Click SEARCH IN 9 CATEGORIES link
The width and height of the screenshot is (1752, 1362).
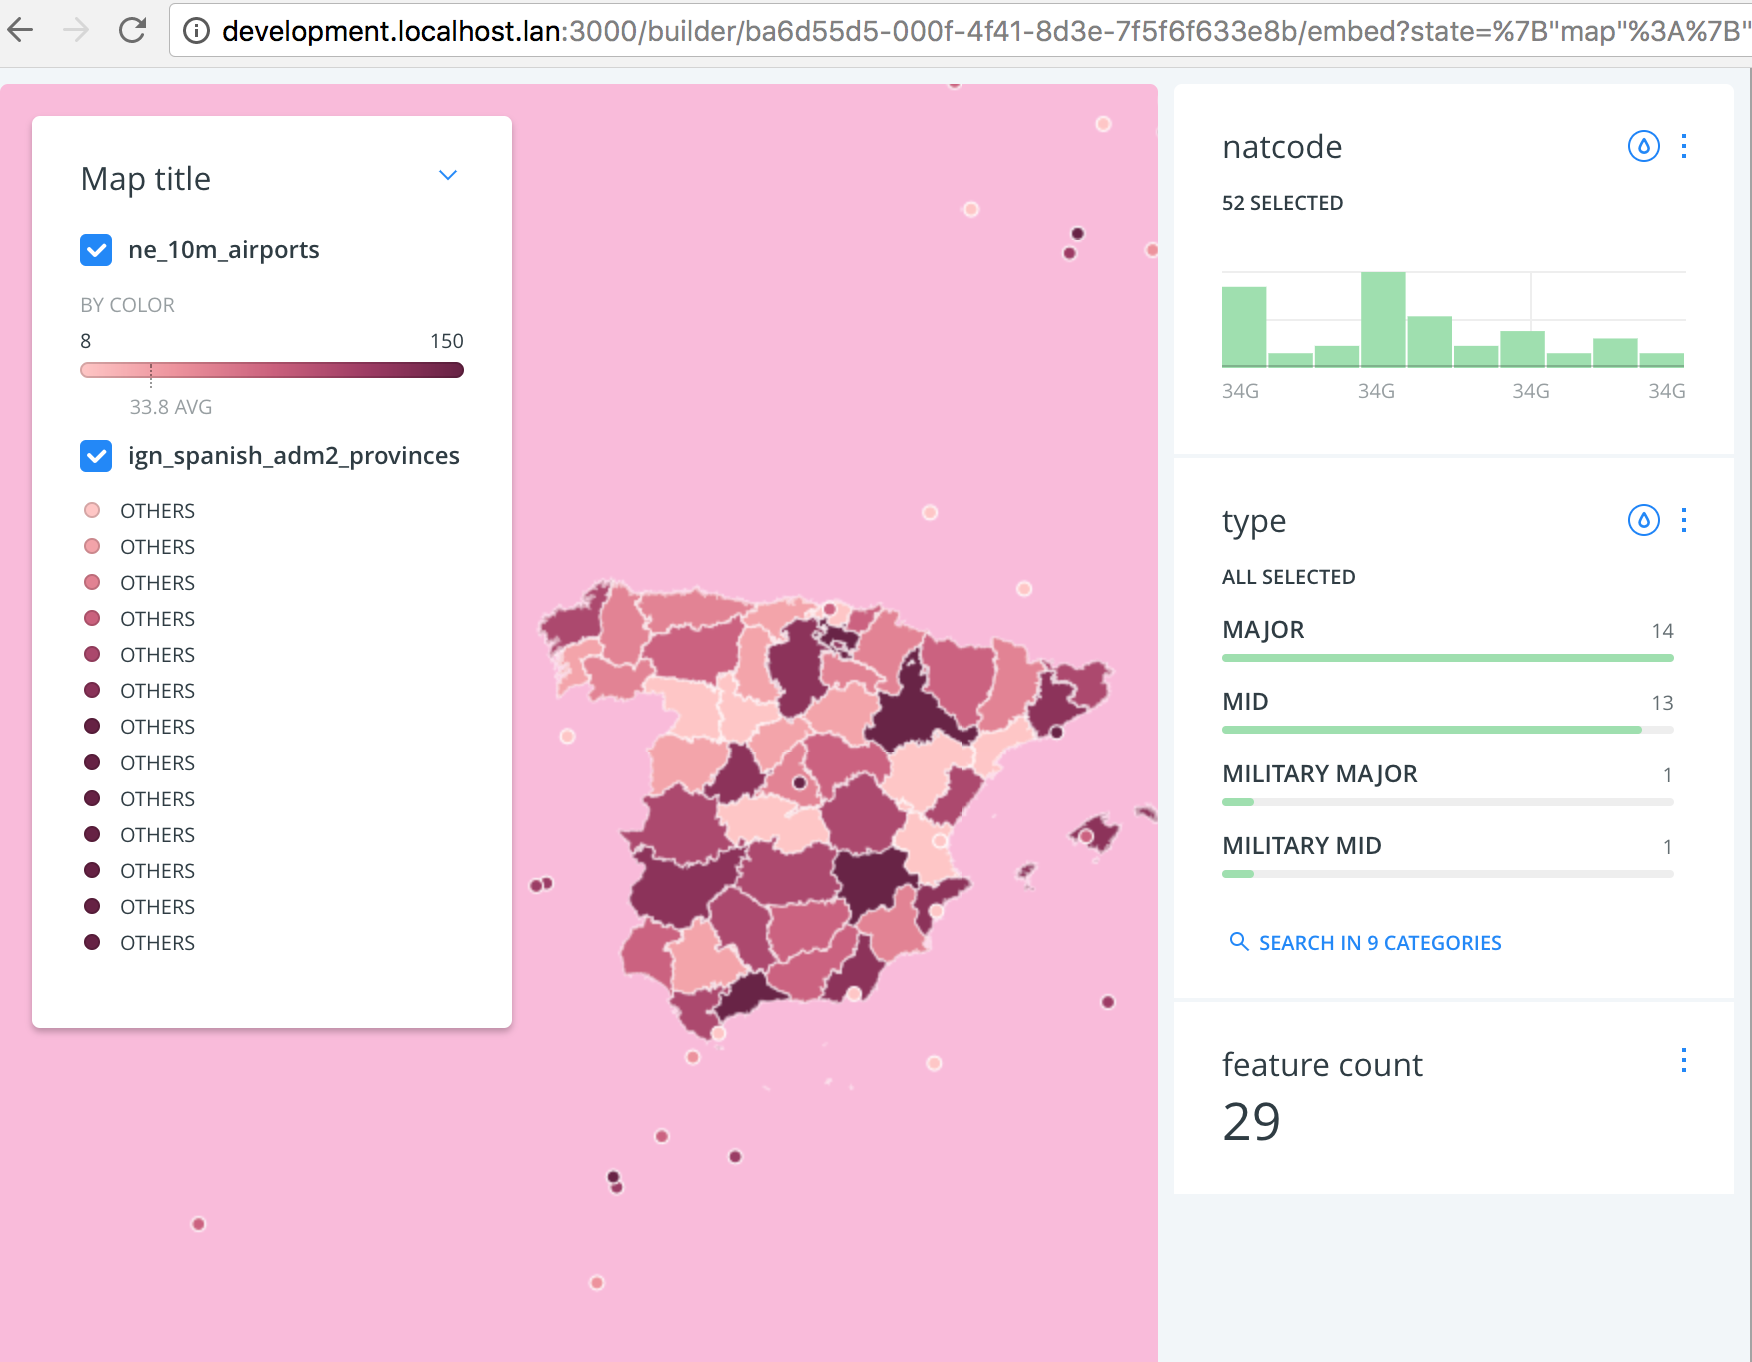pyautogui.click(x=1379, y=943)
